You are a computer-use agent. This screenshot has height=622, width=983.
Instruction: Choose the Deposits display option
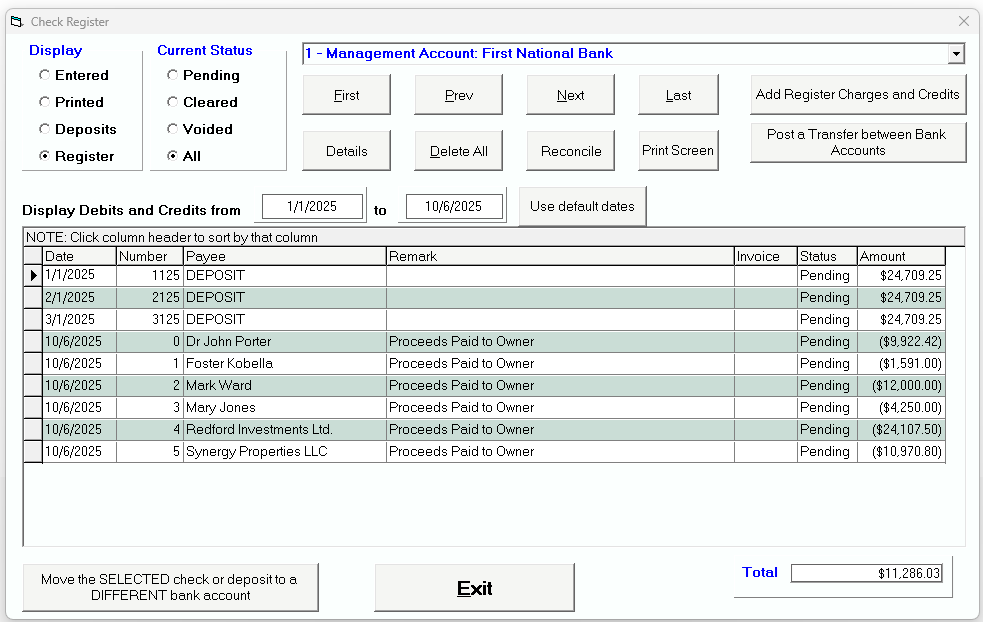click(44, 129)
